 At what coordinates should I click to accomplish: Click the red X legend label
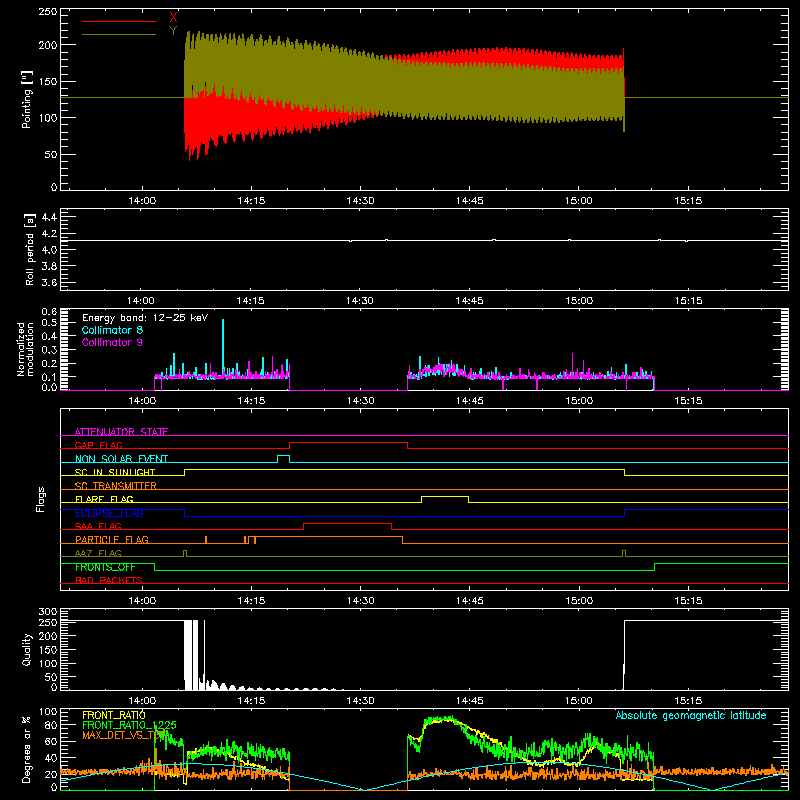pos(173,17)
